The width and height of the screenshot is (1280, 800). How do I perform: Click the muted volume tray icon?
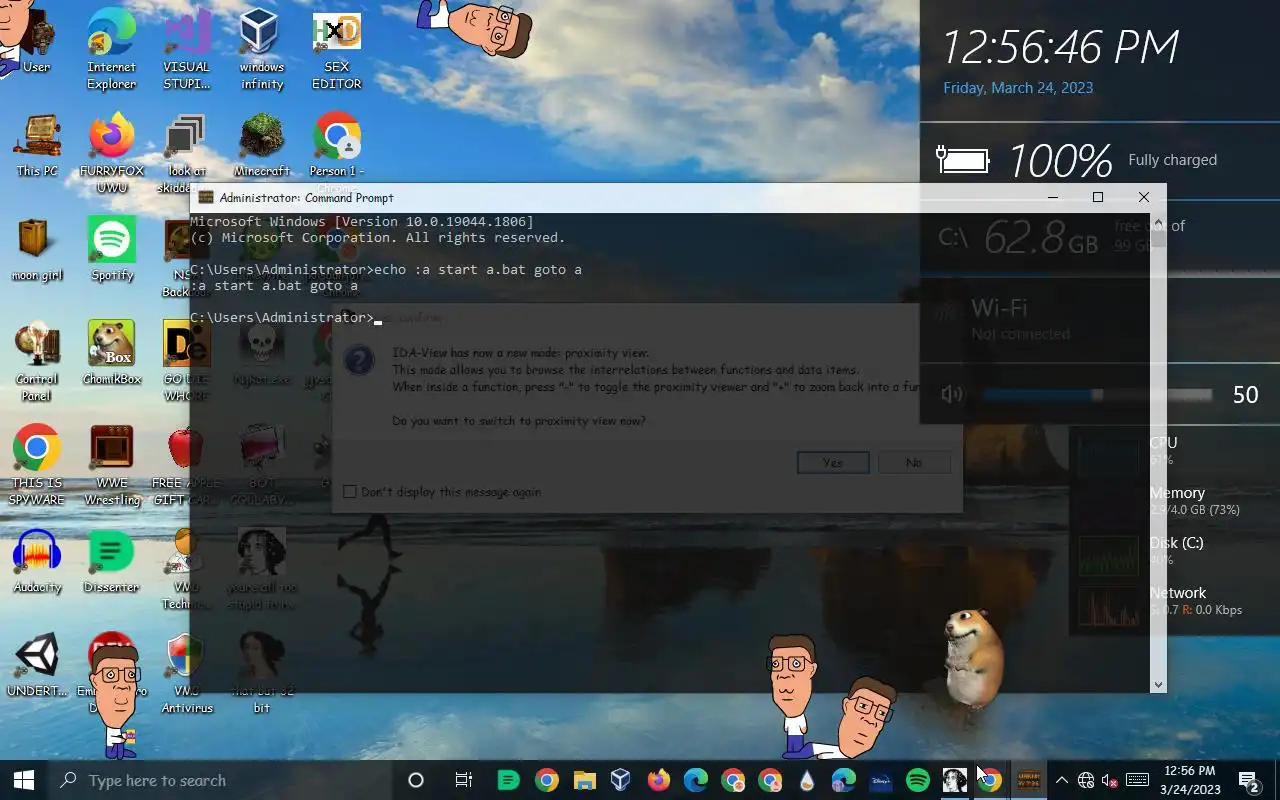(x=1109, y=780)
